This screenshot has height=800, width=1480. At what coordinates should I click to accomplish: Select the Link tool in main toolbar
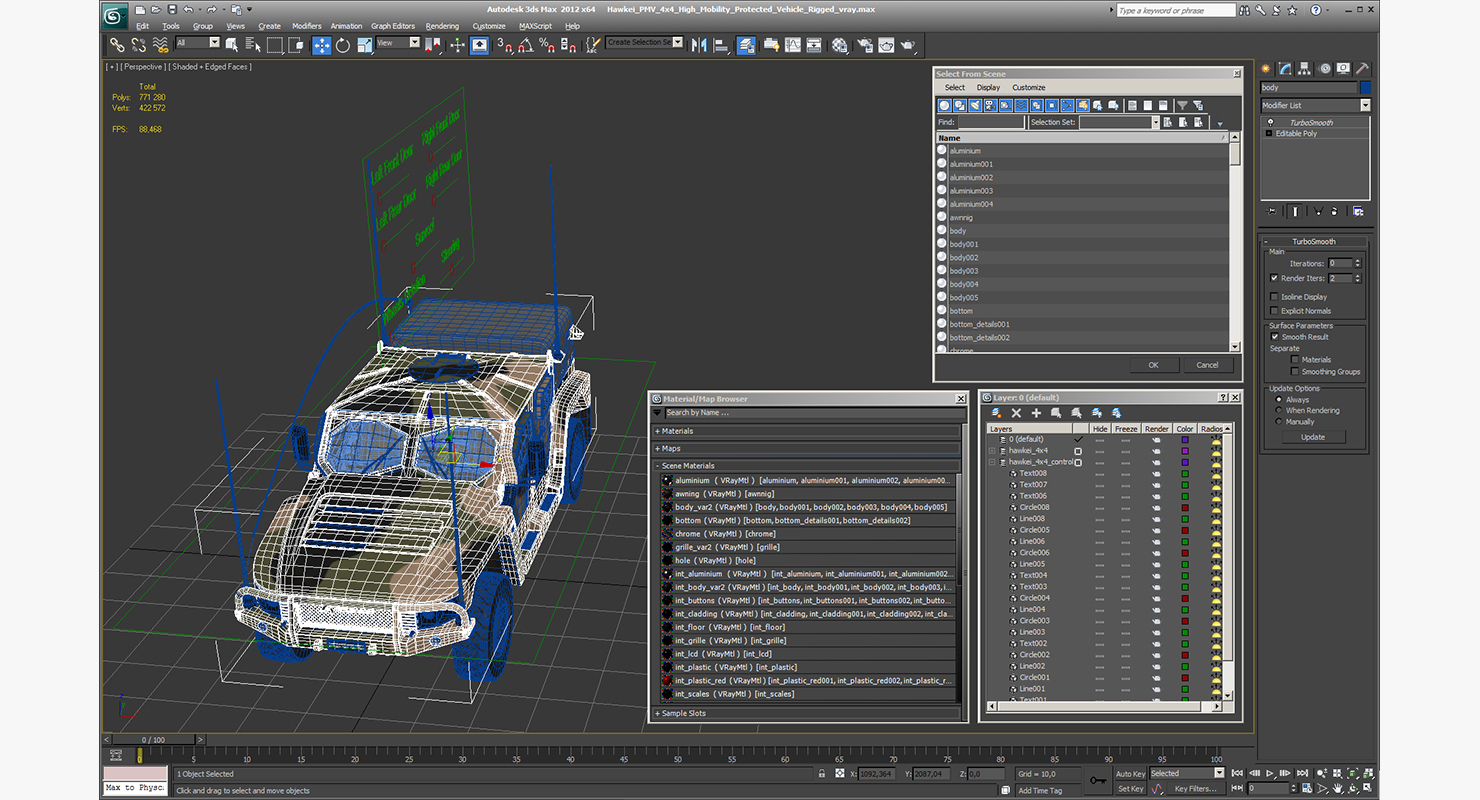click(x=118, y=45)
